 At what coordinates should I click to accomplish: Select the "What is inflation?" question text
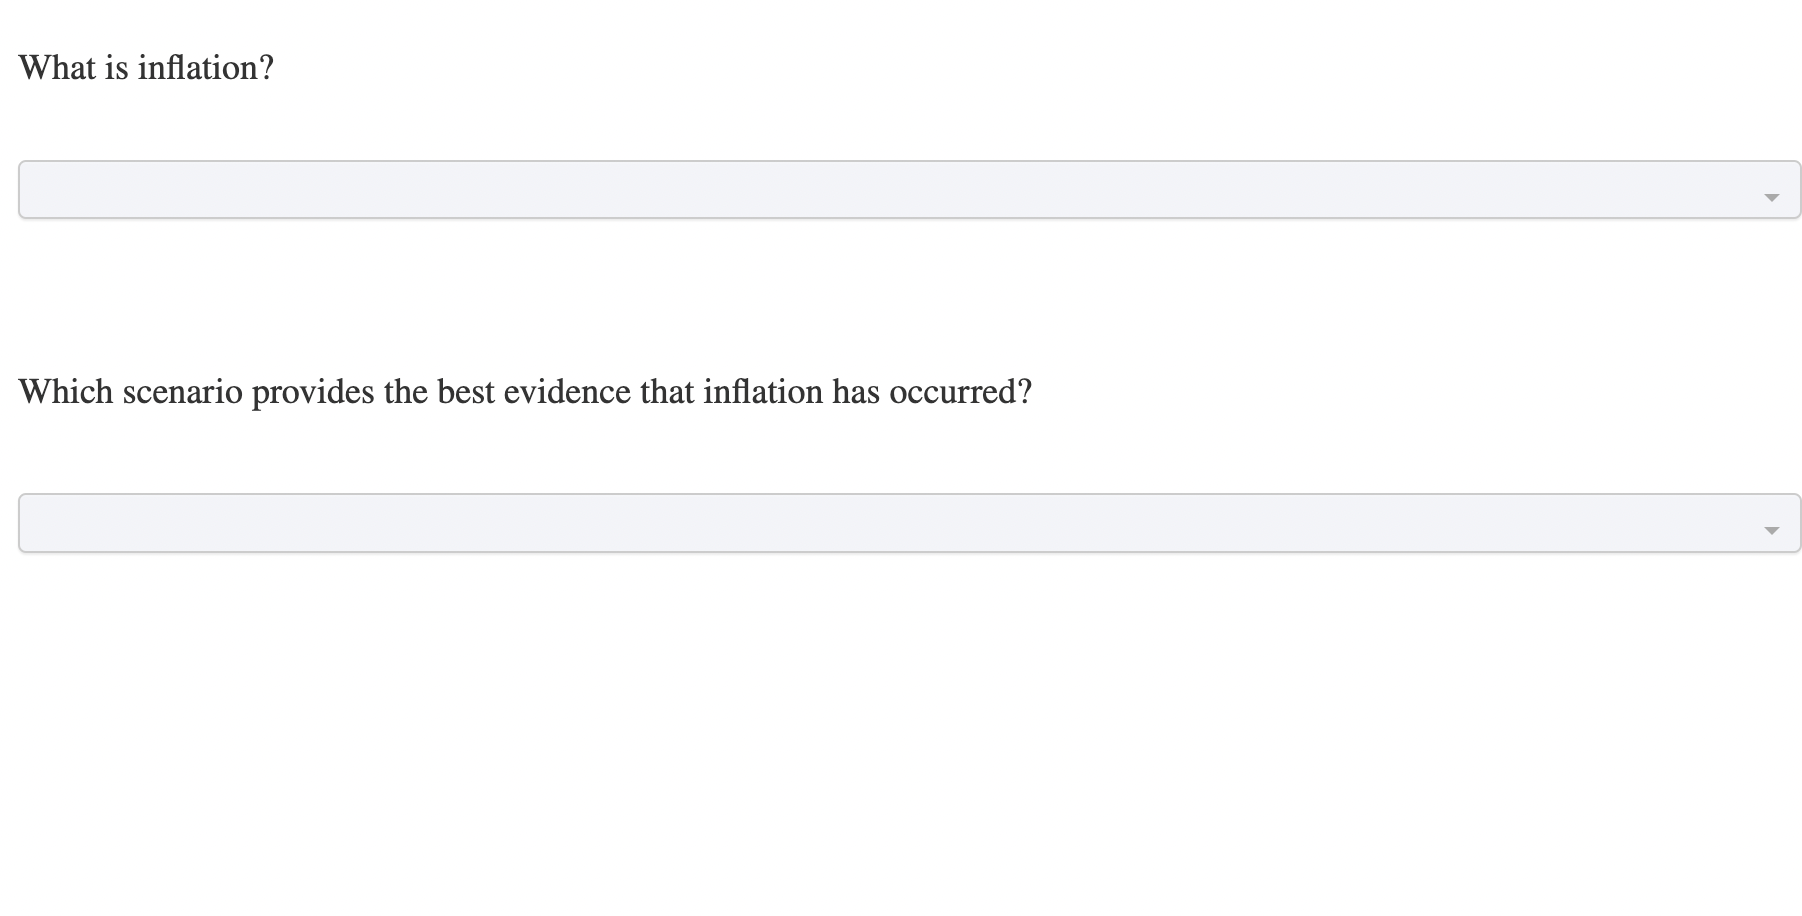[146, 67]
